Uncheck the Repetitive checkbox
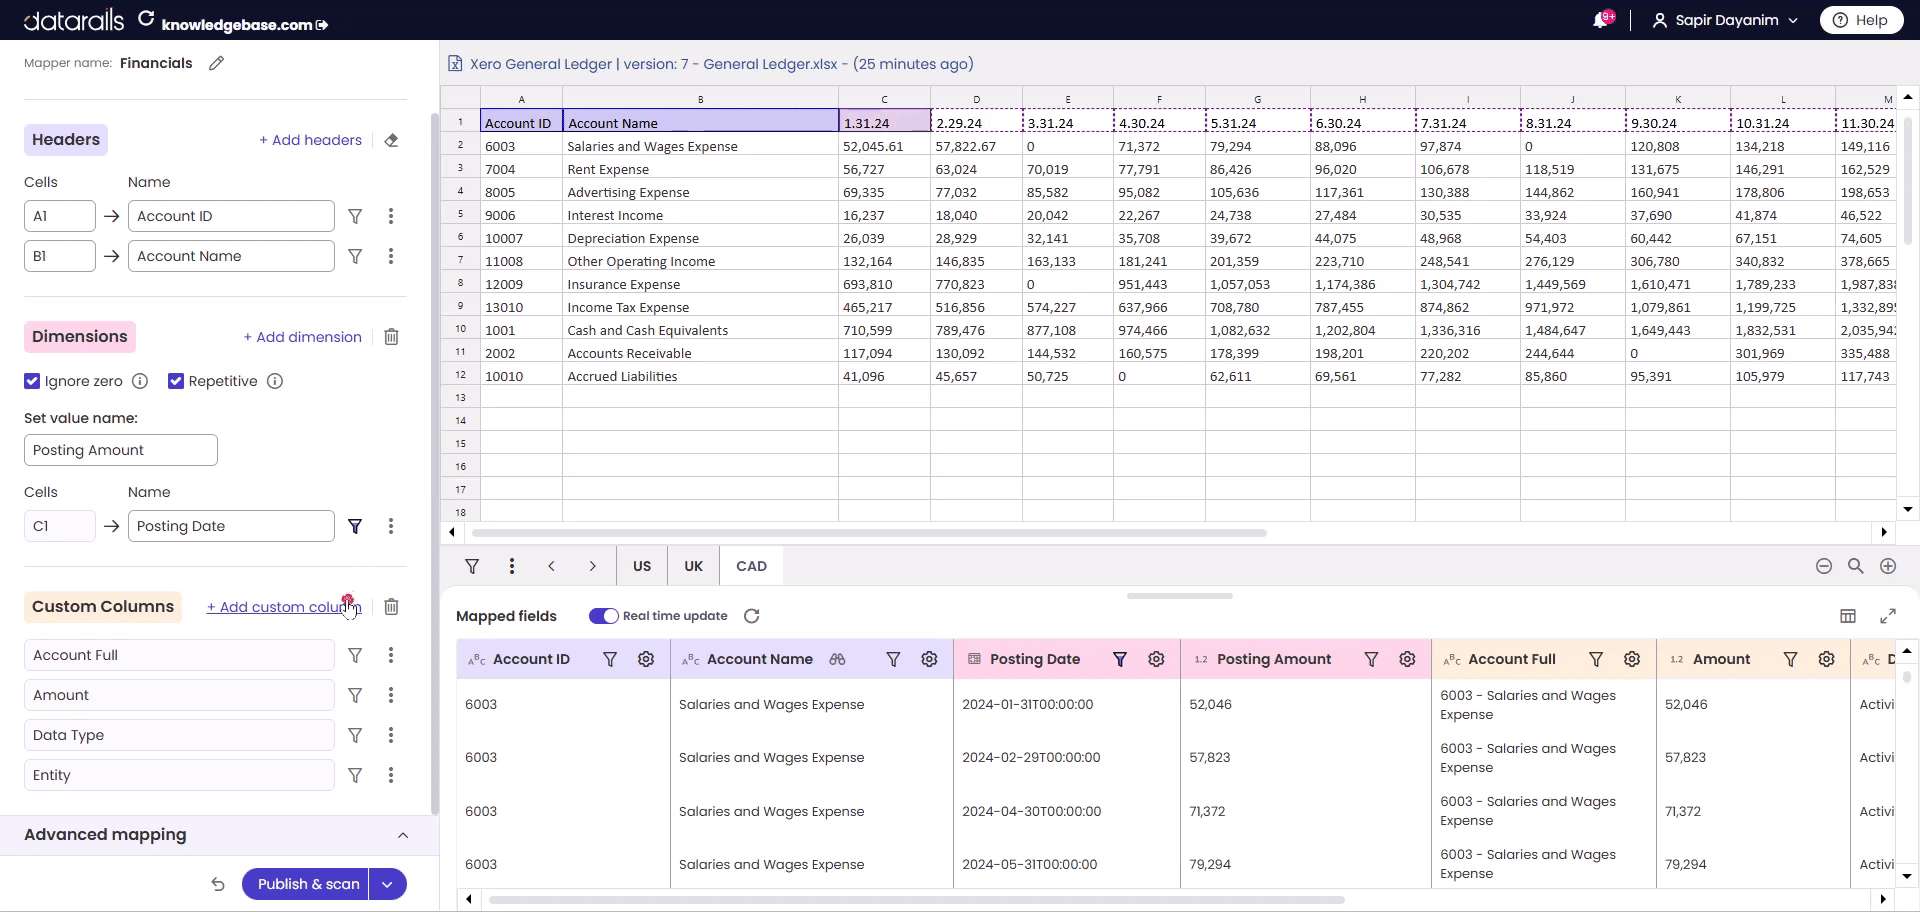The height and width of the screenshot is (912, 1920). 176,381
